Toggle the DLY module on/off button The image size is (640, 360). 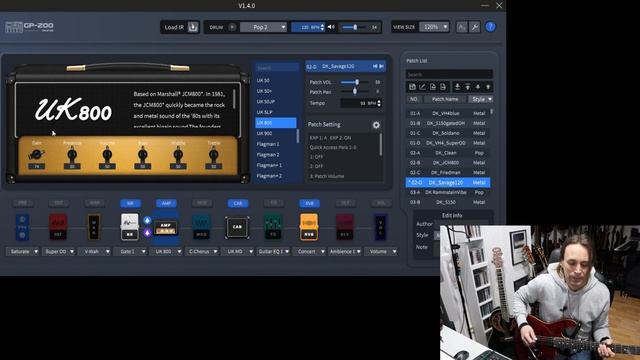(x=345, y=203)
